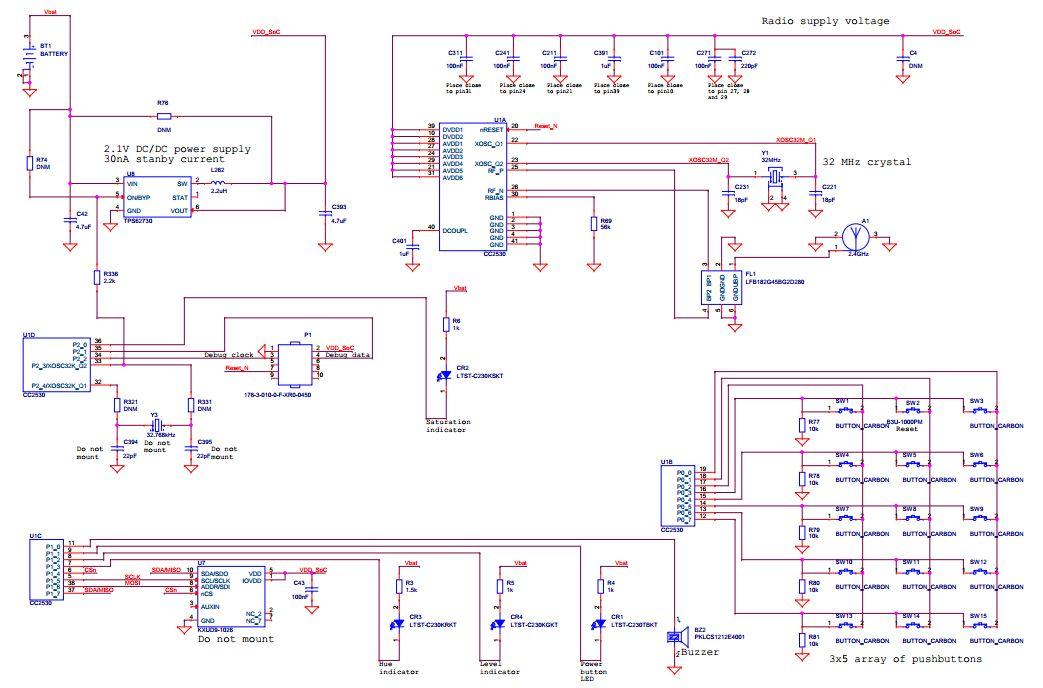Select the A1 2.4GHz antenna symbol
The height and width of the screenshot is (688, 1043).
[858, 238]
